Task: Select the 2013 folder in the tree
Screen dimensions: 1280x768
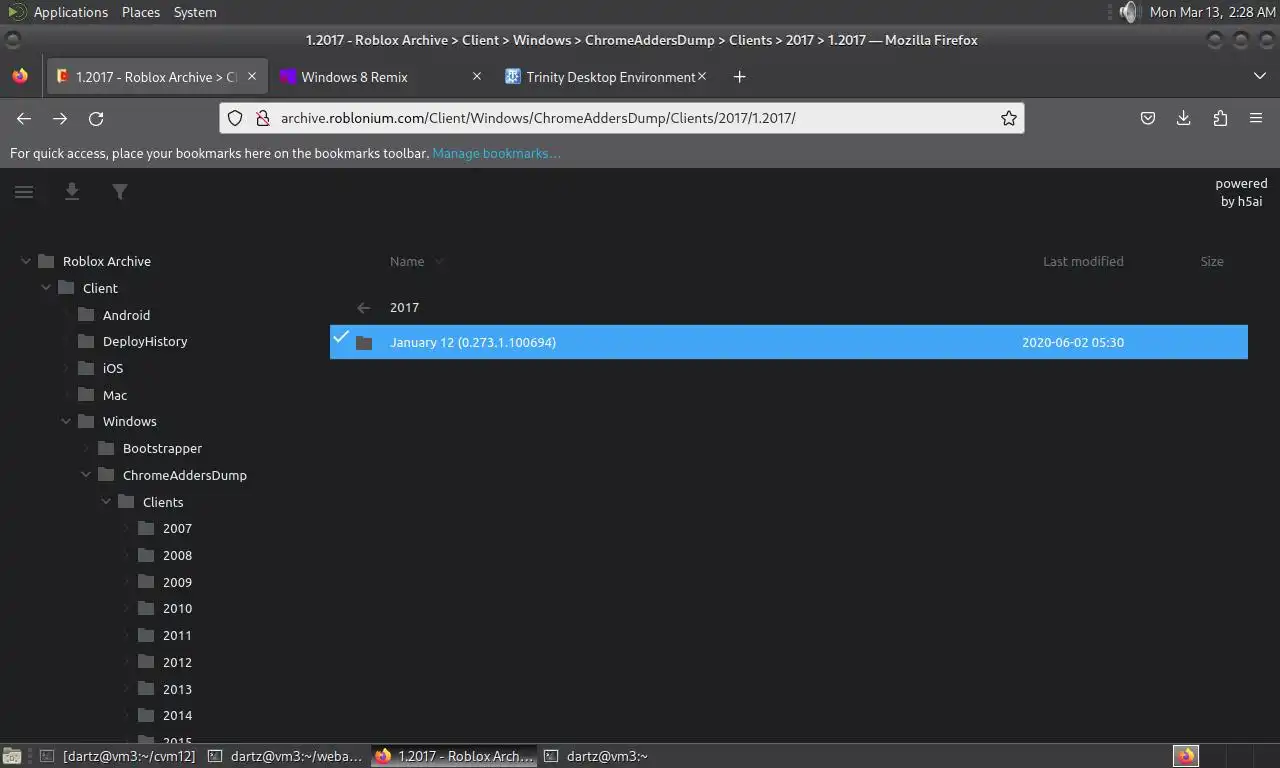Action: pyautogui.click(x=177, y=689)
